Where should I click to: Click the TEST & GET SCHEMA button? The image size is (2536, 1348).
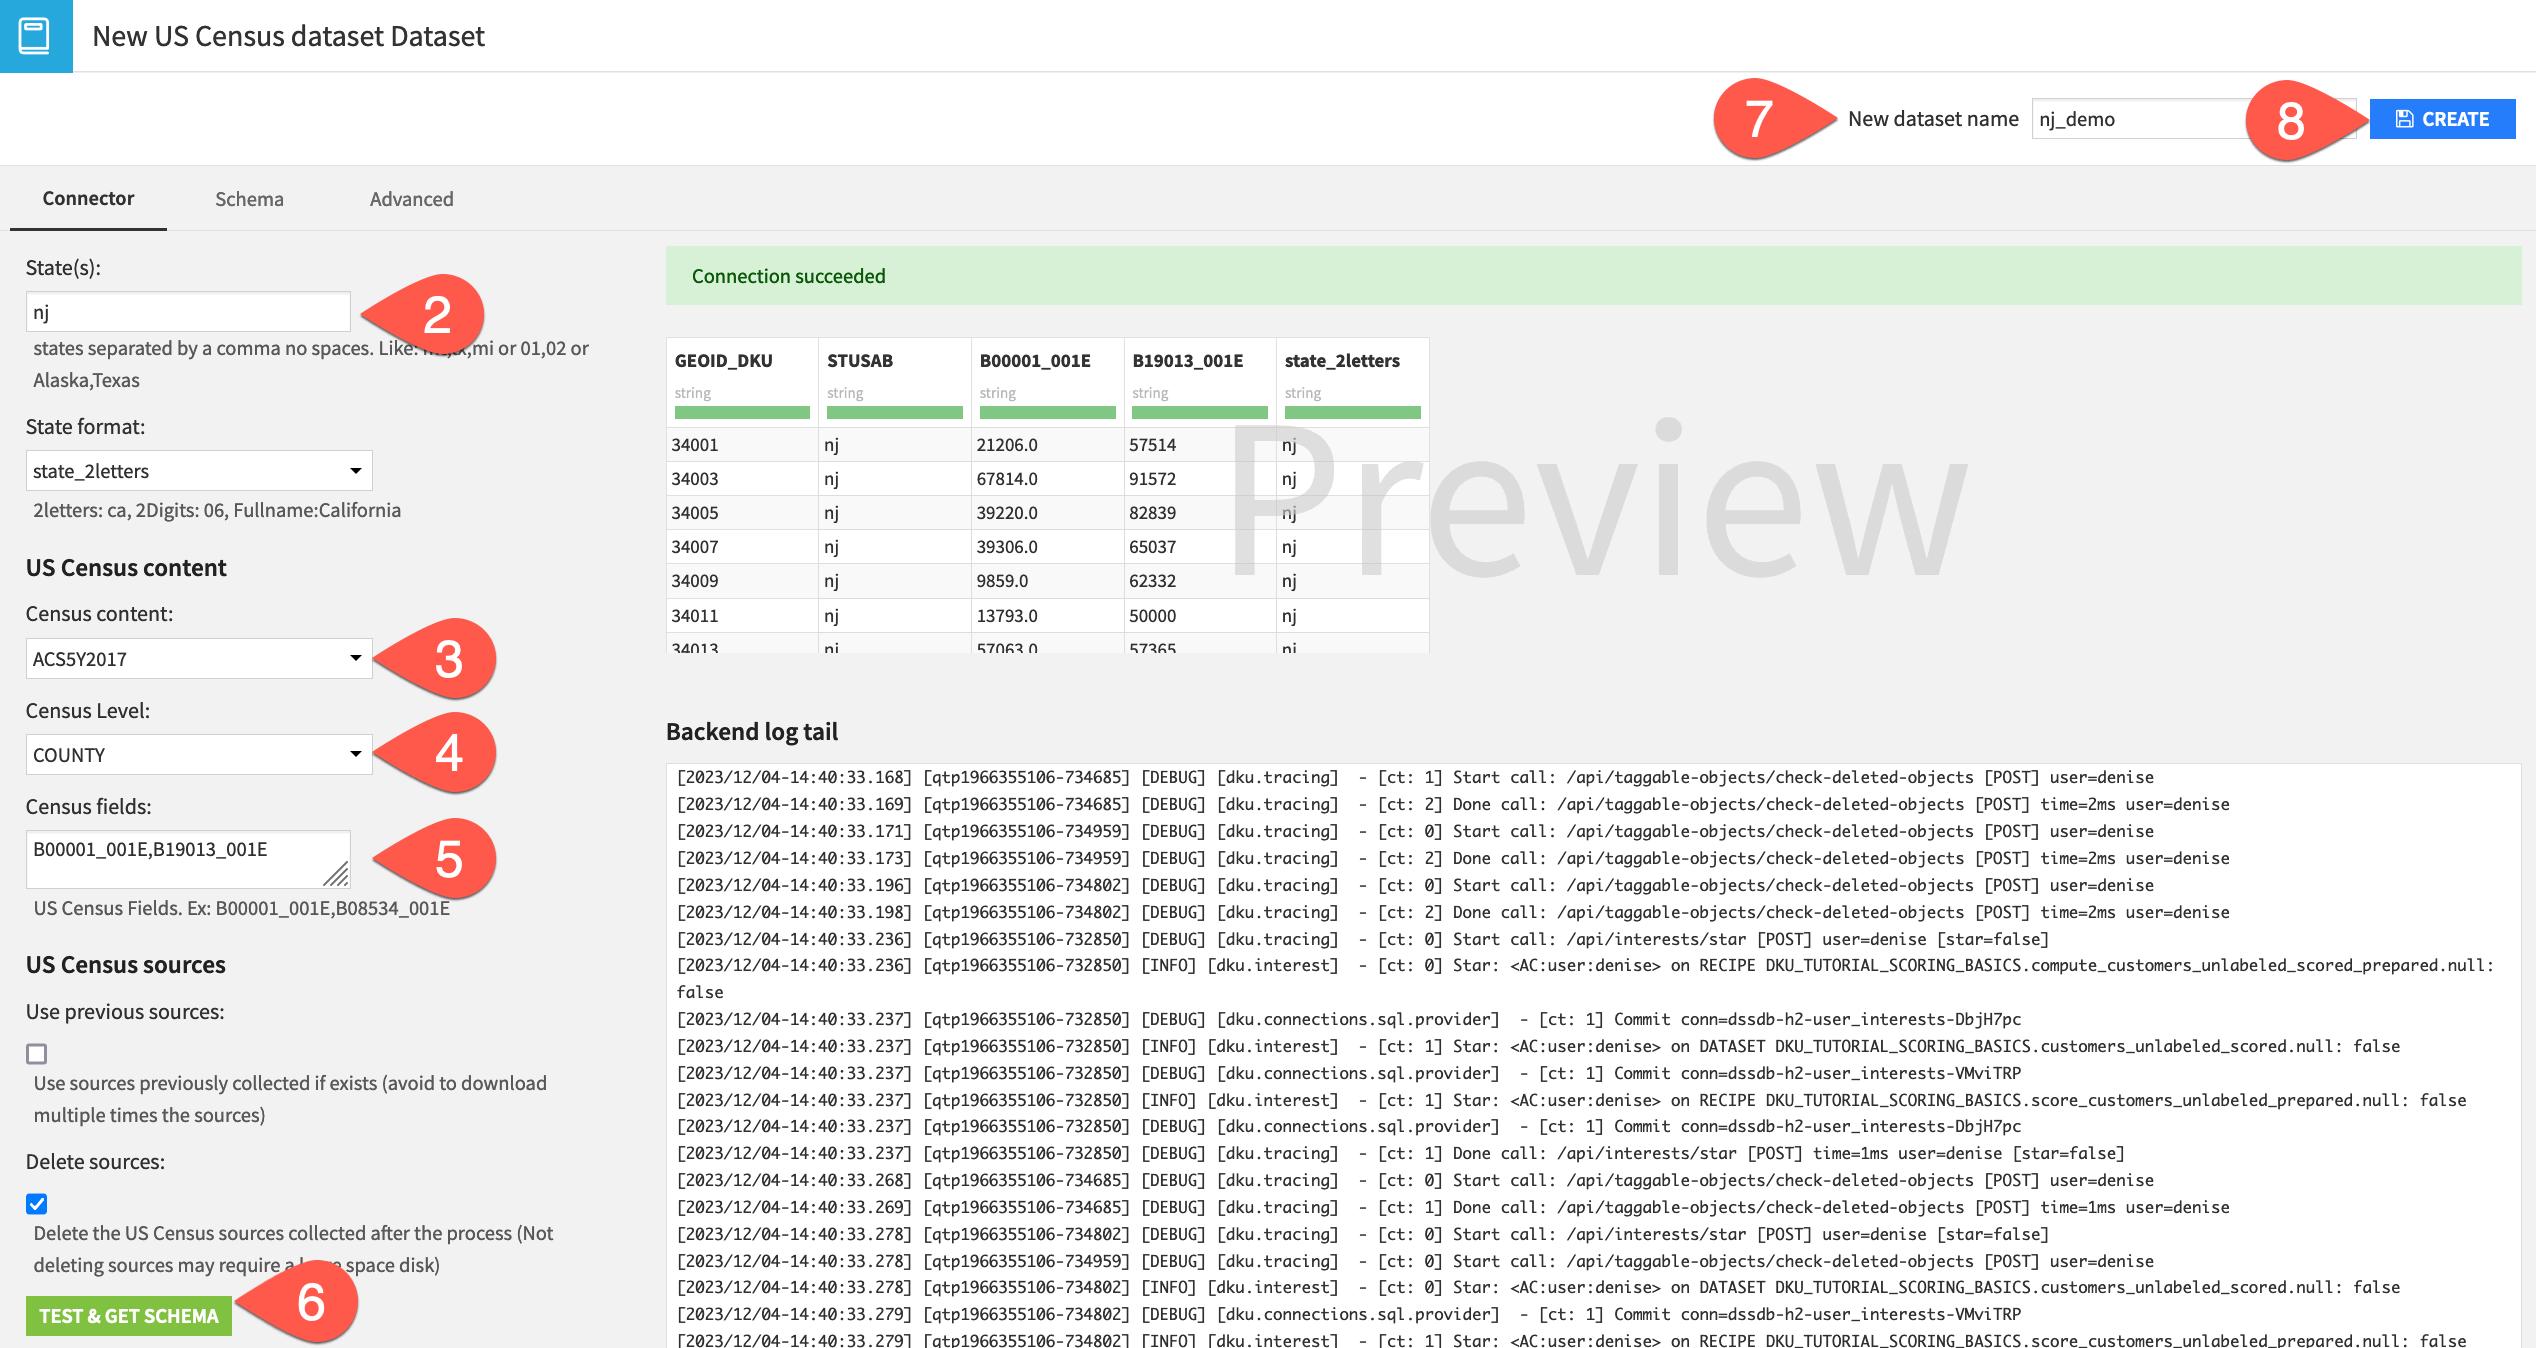click(129, 1315)
